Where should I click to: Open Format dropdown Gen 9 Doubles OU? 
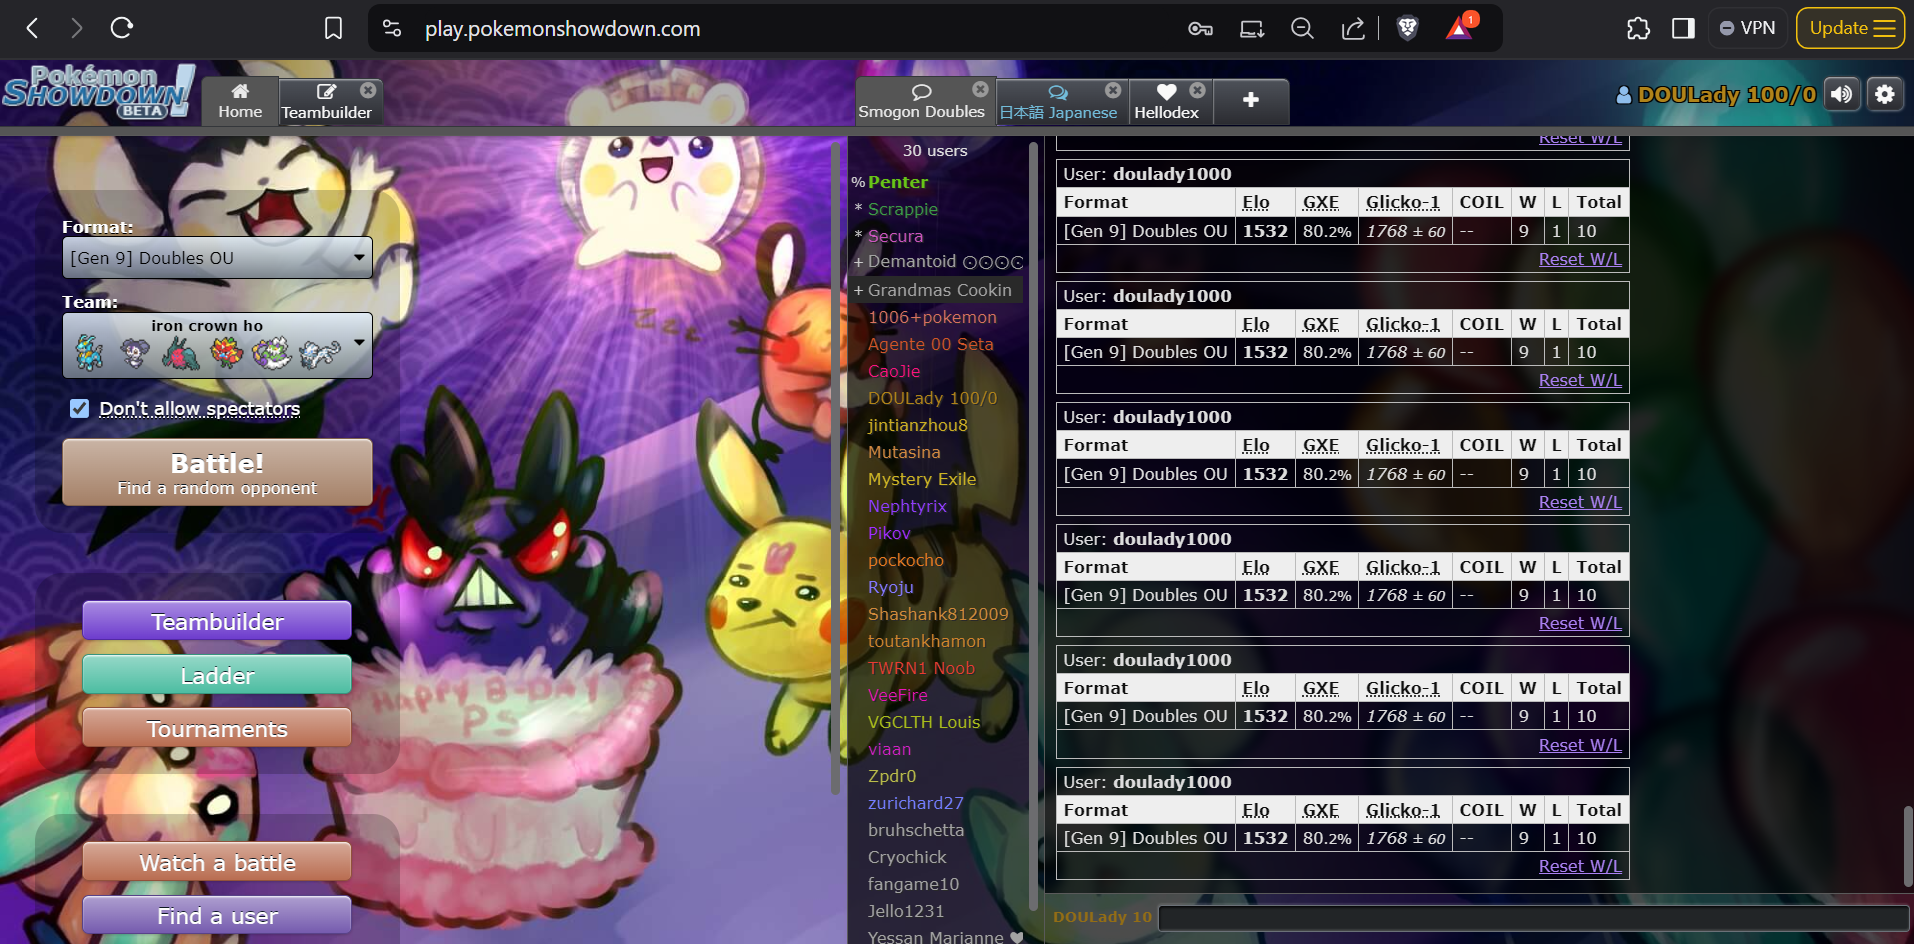coord(217,258)
